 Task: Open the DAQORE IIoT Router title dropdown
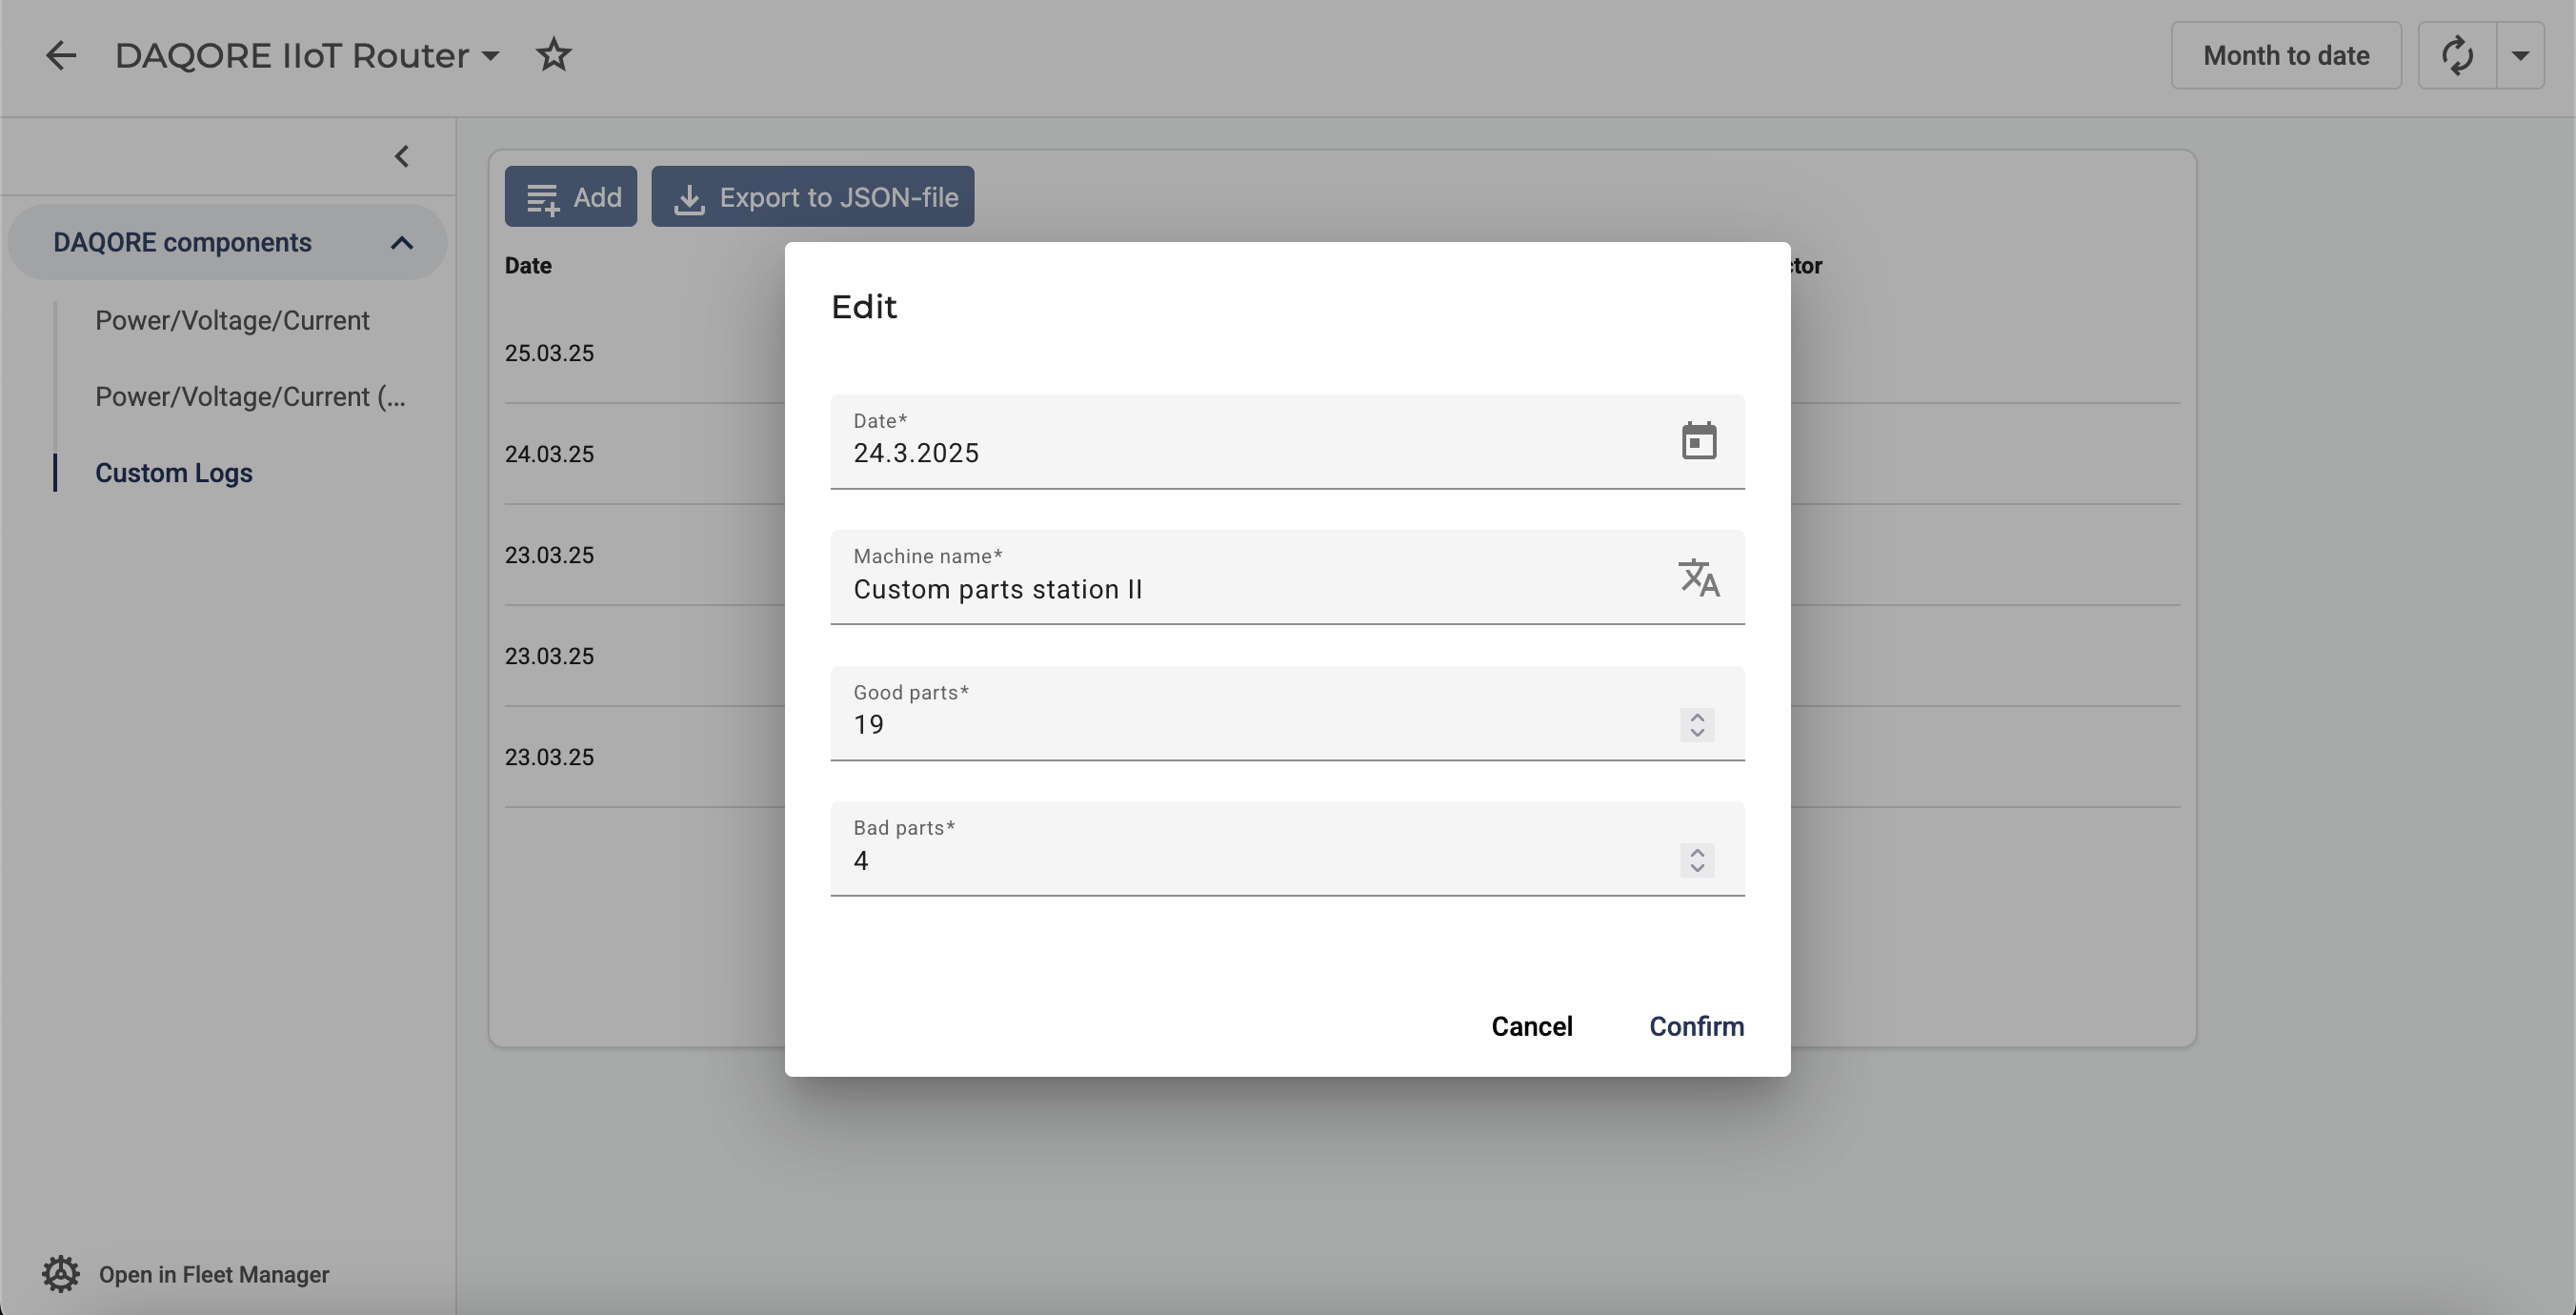490,56
